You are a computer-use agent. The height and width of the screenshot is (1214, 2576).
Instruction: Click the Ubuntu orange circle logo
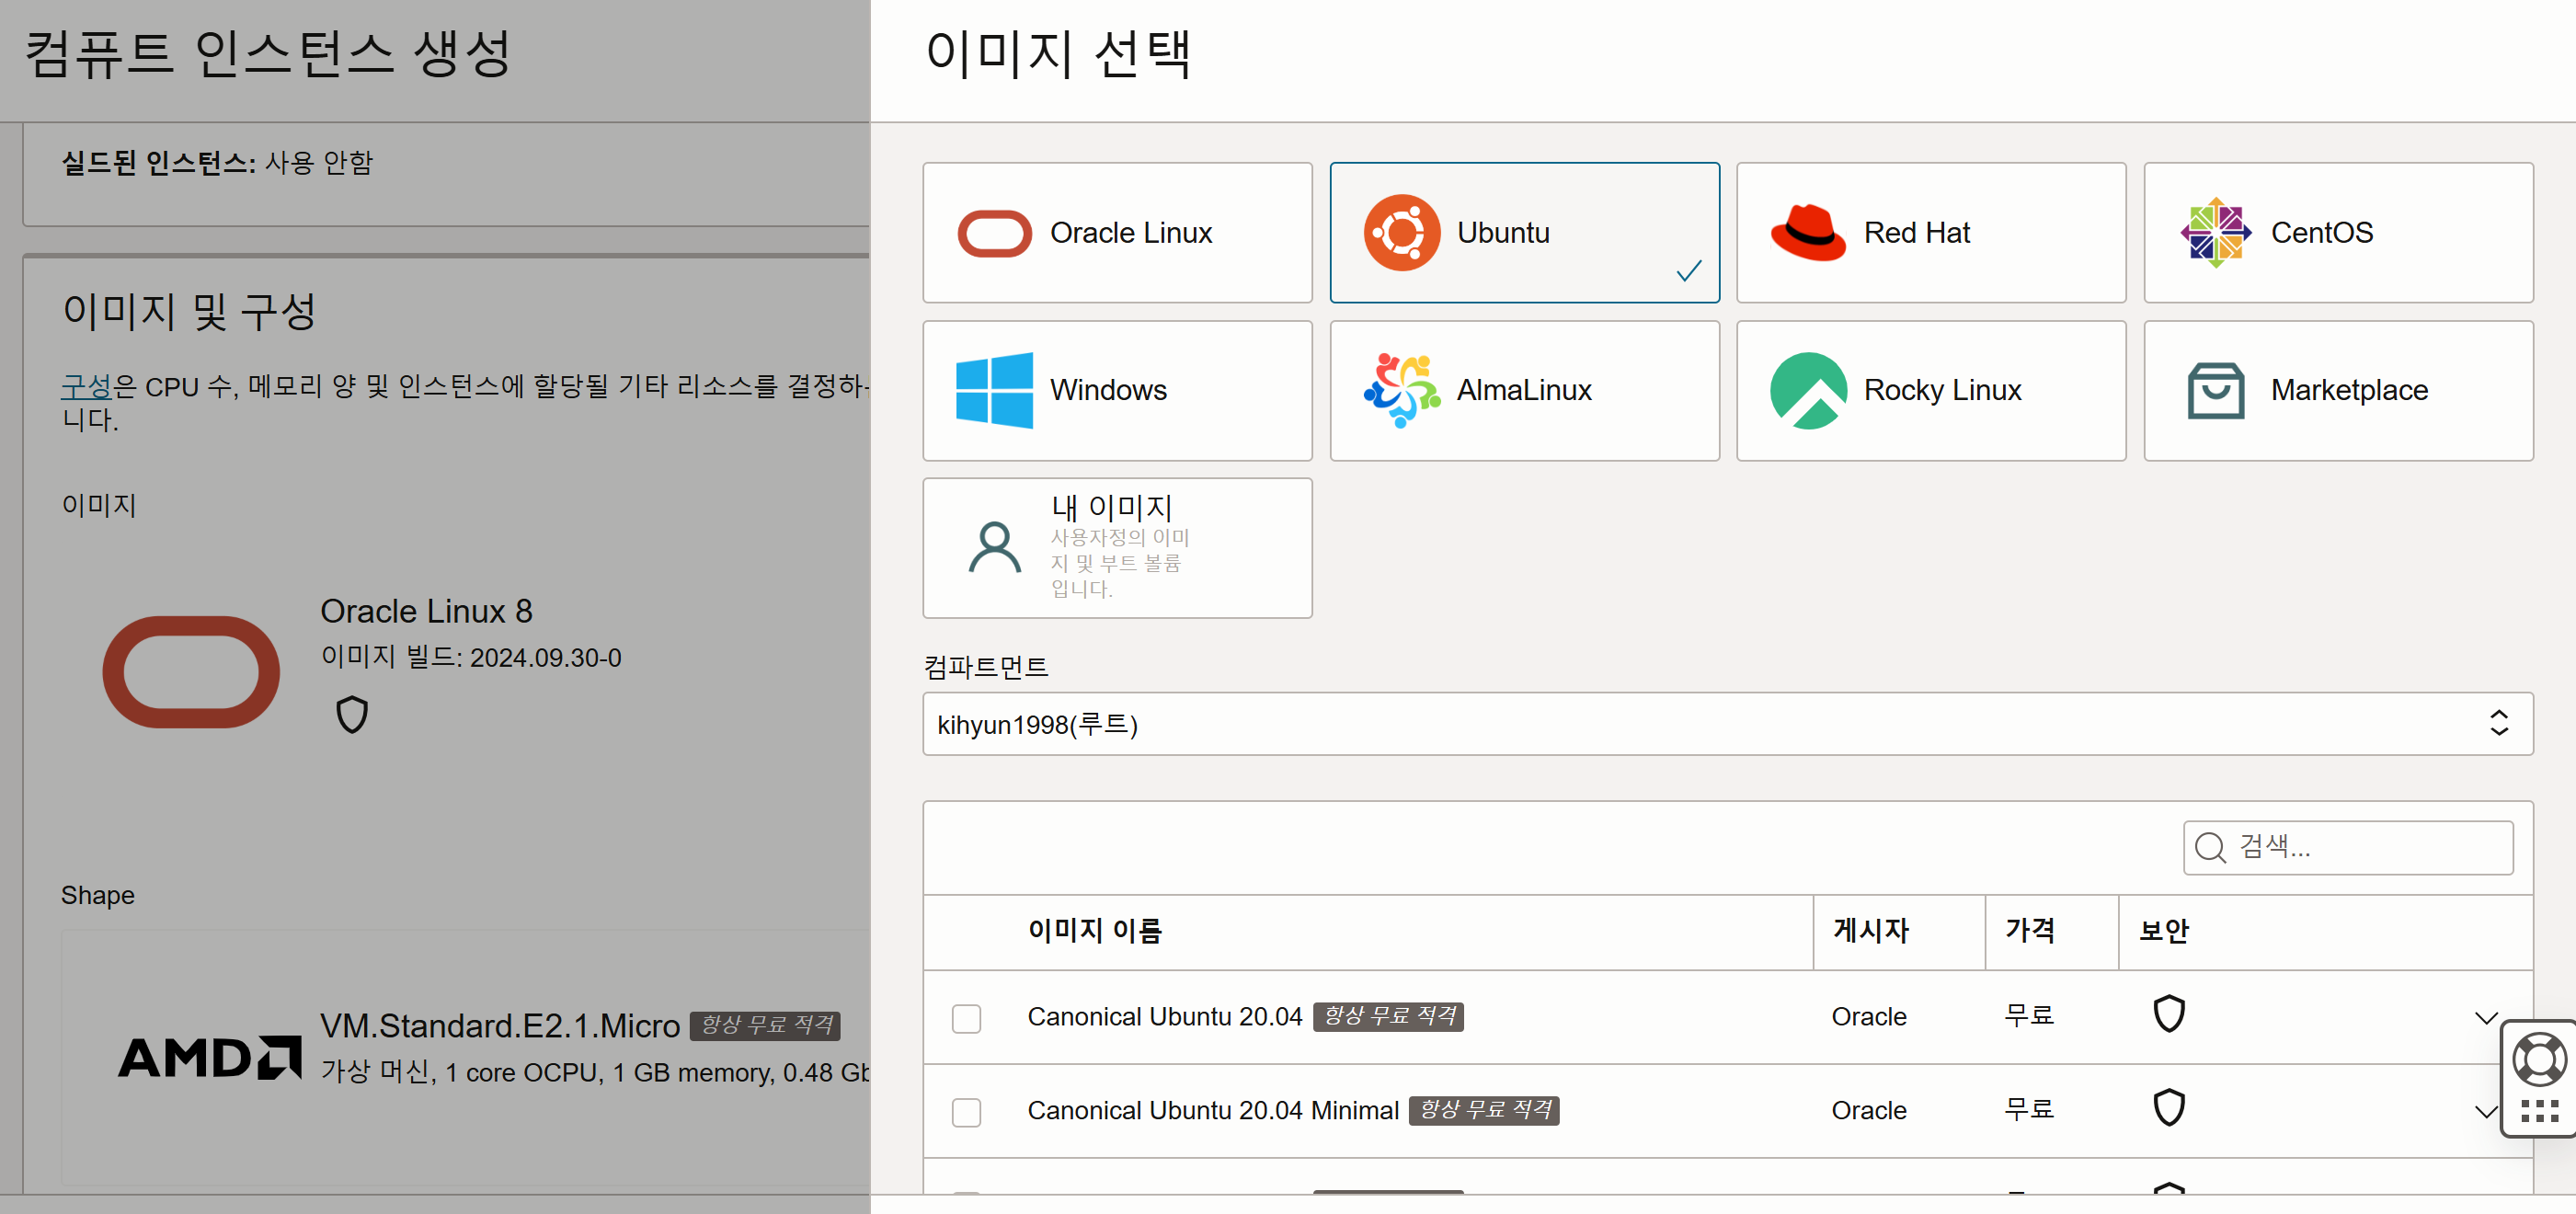1401,232
